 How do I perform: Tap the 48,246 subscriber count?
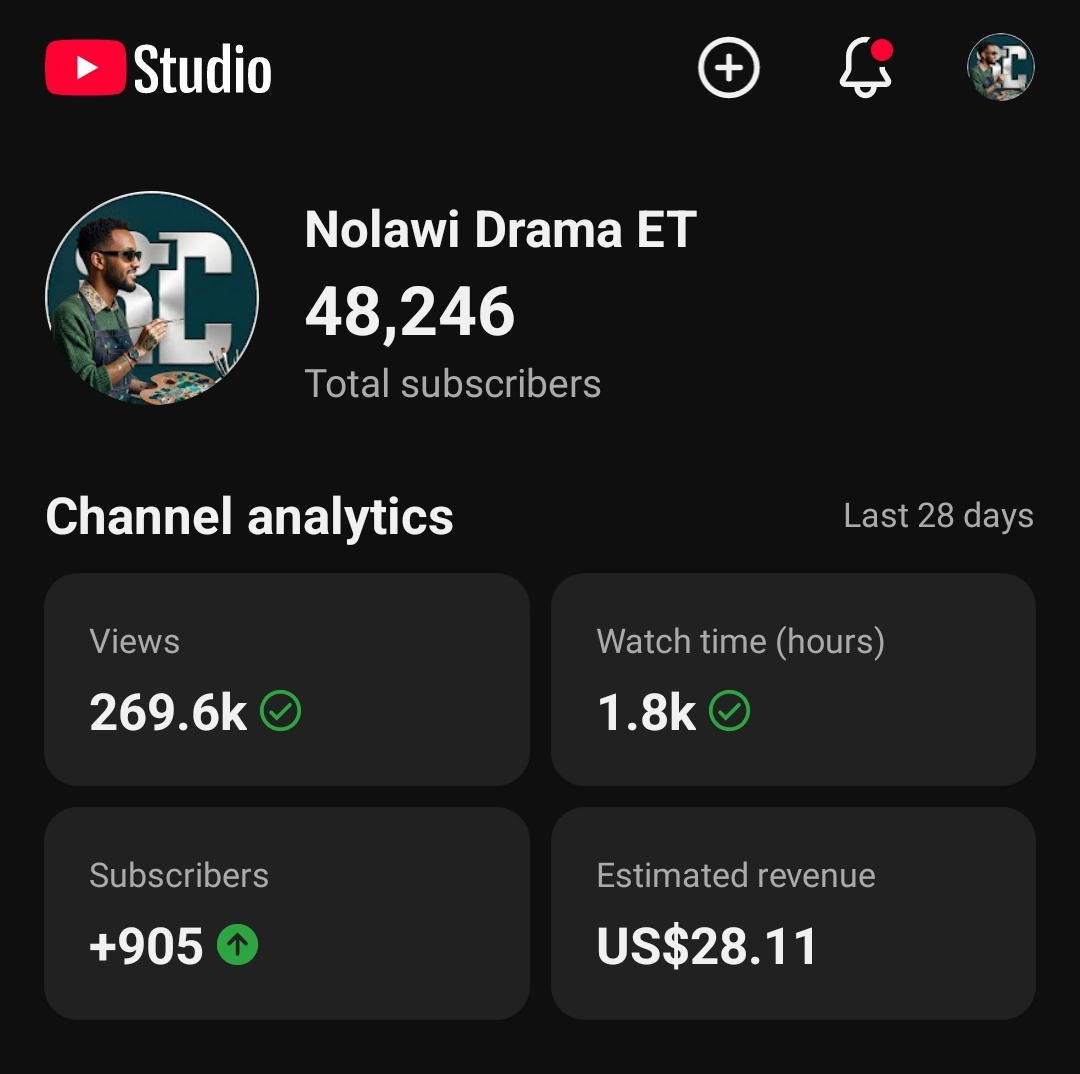[x=410, y=313]
